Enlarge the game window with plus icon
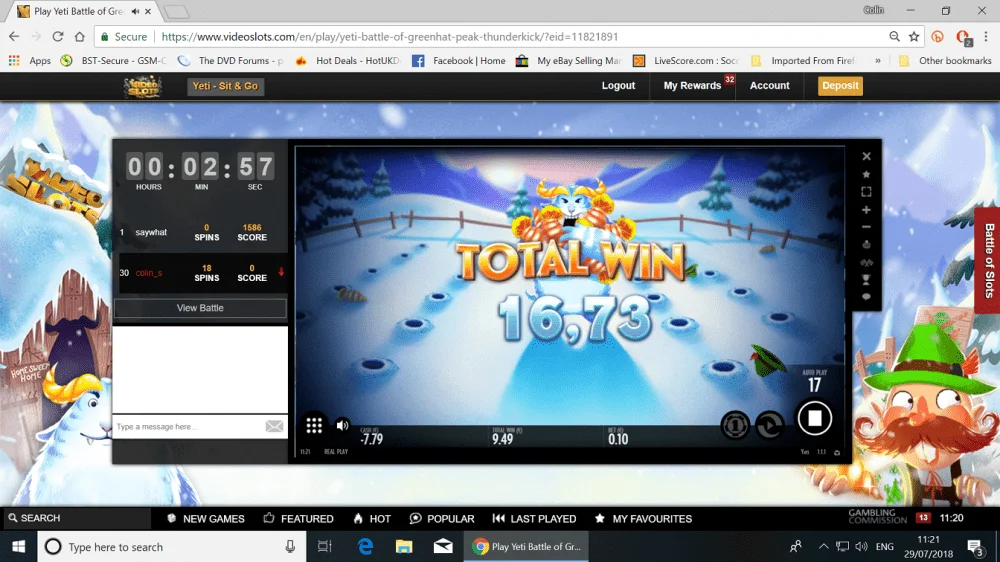1000x562 pixels. pyautogui.click(x=866, y=210)
